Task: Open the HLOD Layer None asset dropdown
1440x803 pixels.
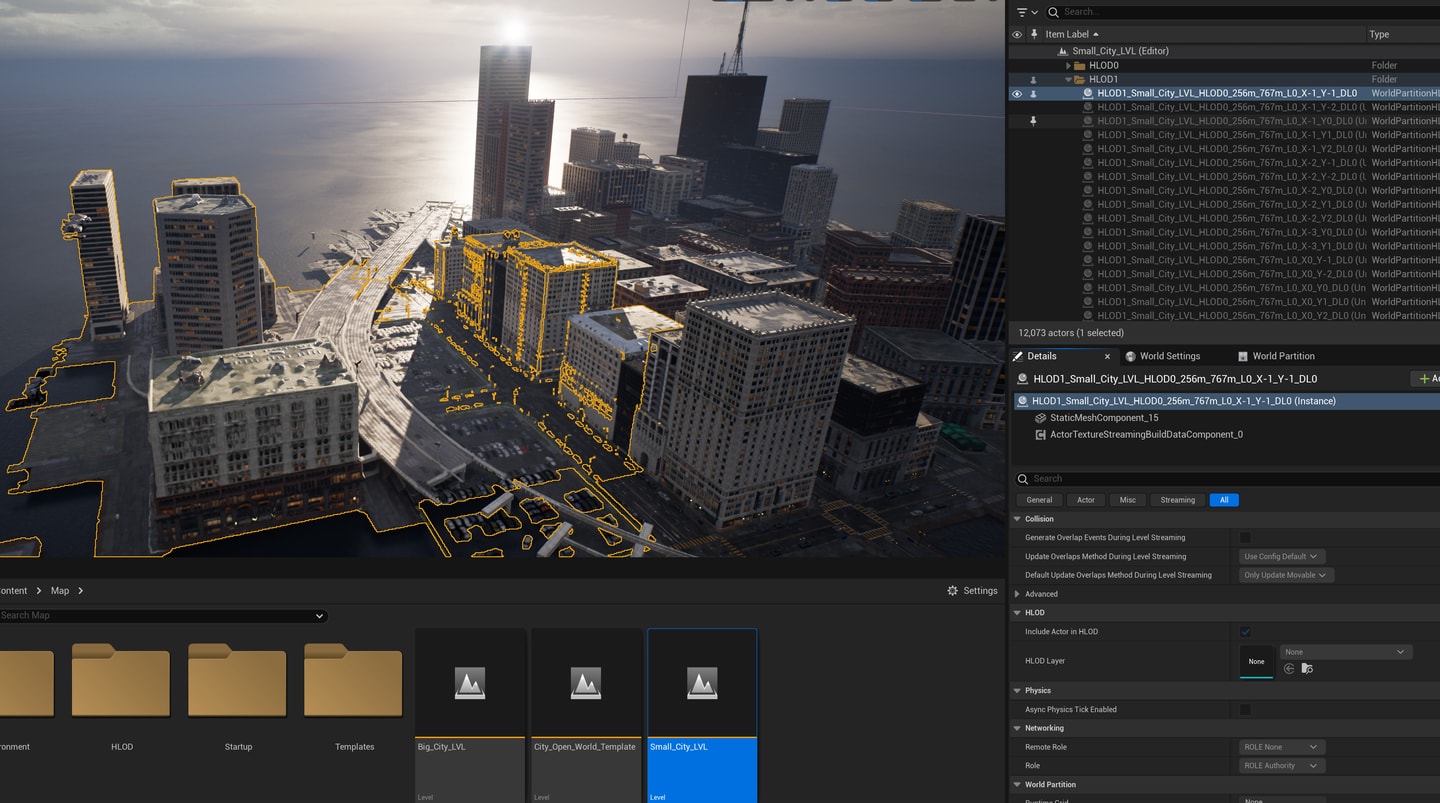Action: (1346, 652)
